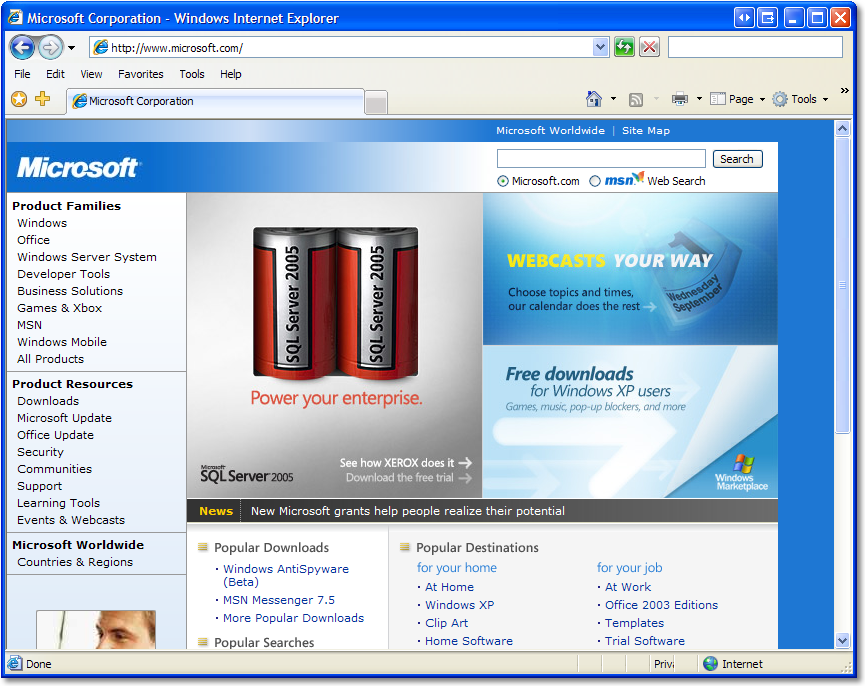This screenshot has height=686, width=865.
Task: Open a new blank tab
Action: coord(376,103)
